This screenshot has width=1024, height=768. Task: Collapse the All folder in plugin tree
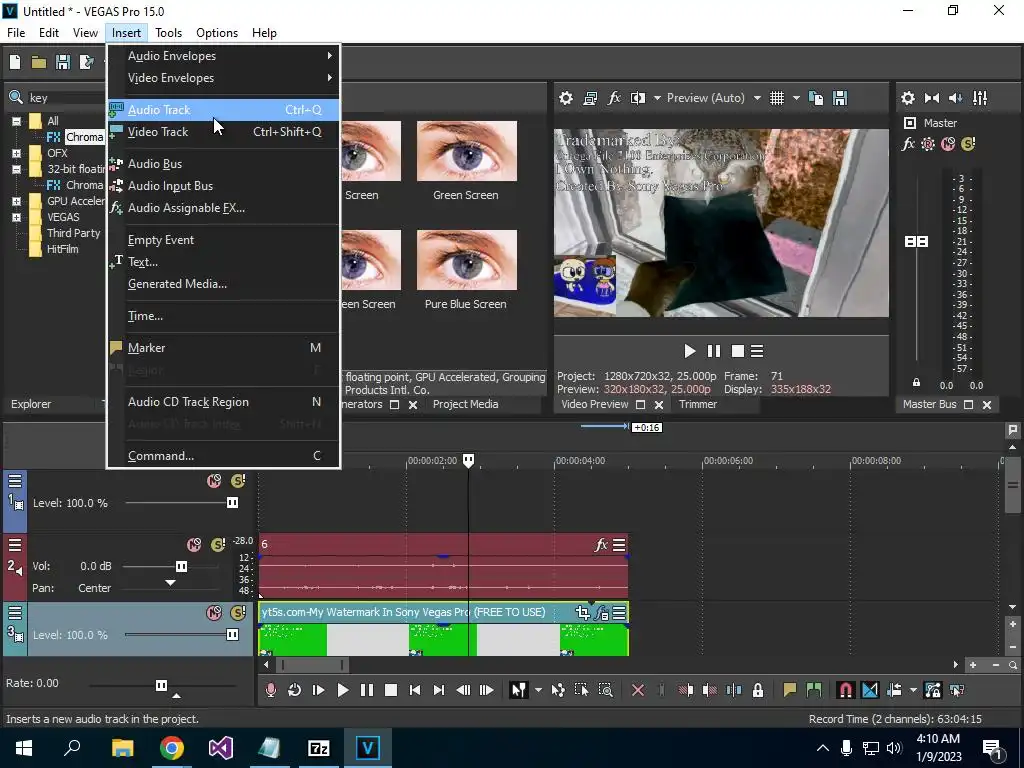click(16, 121)
